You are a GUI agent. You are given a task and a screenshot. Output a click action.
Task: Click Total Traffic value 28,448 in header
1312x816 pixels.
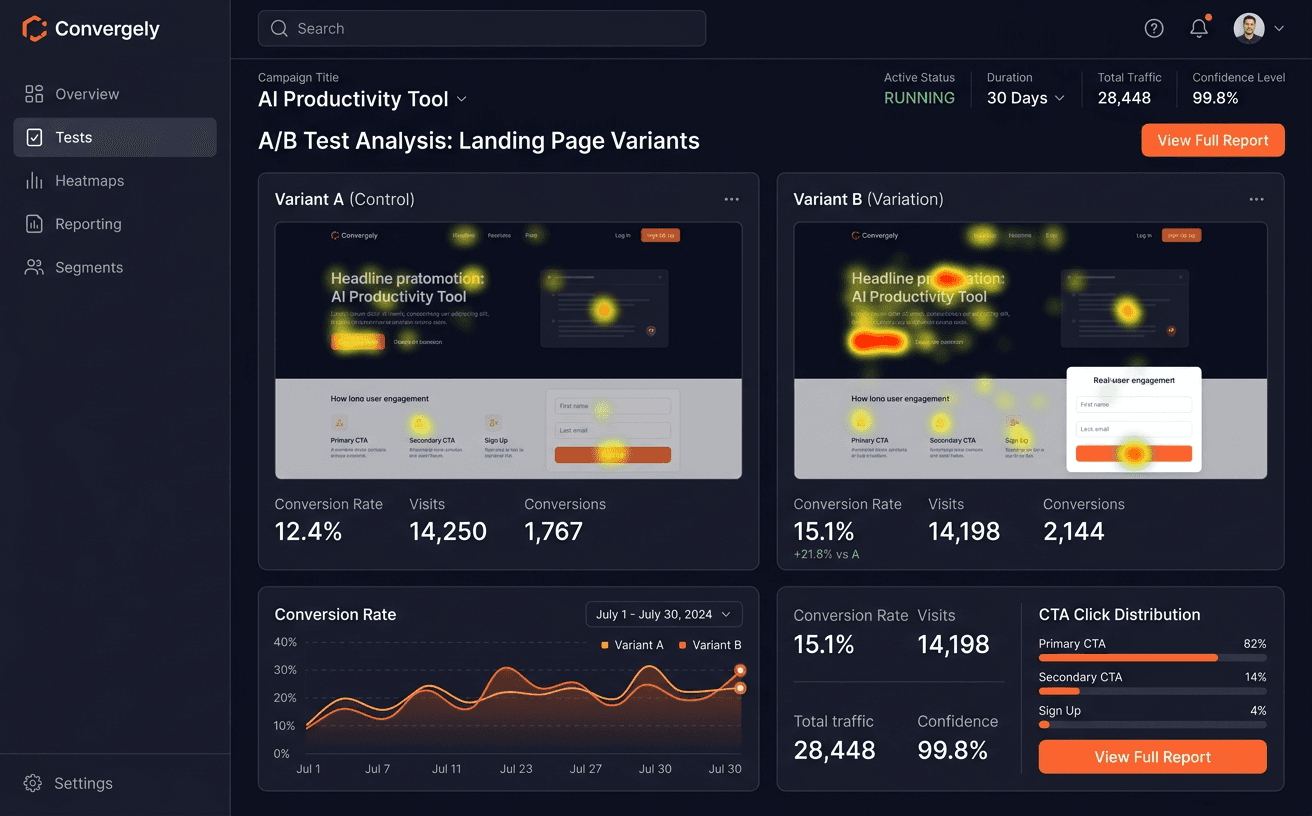(1124, 98)
